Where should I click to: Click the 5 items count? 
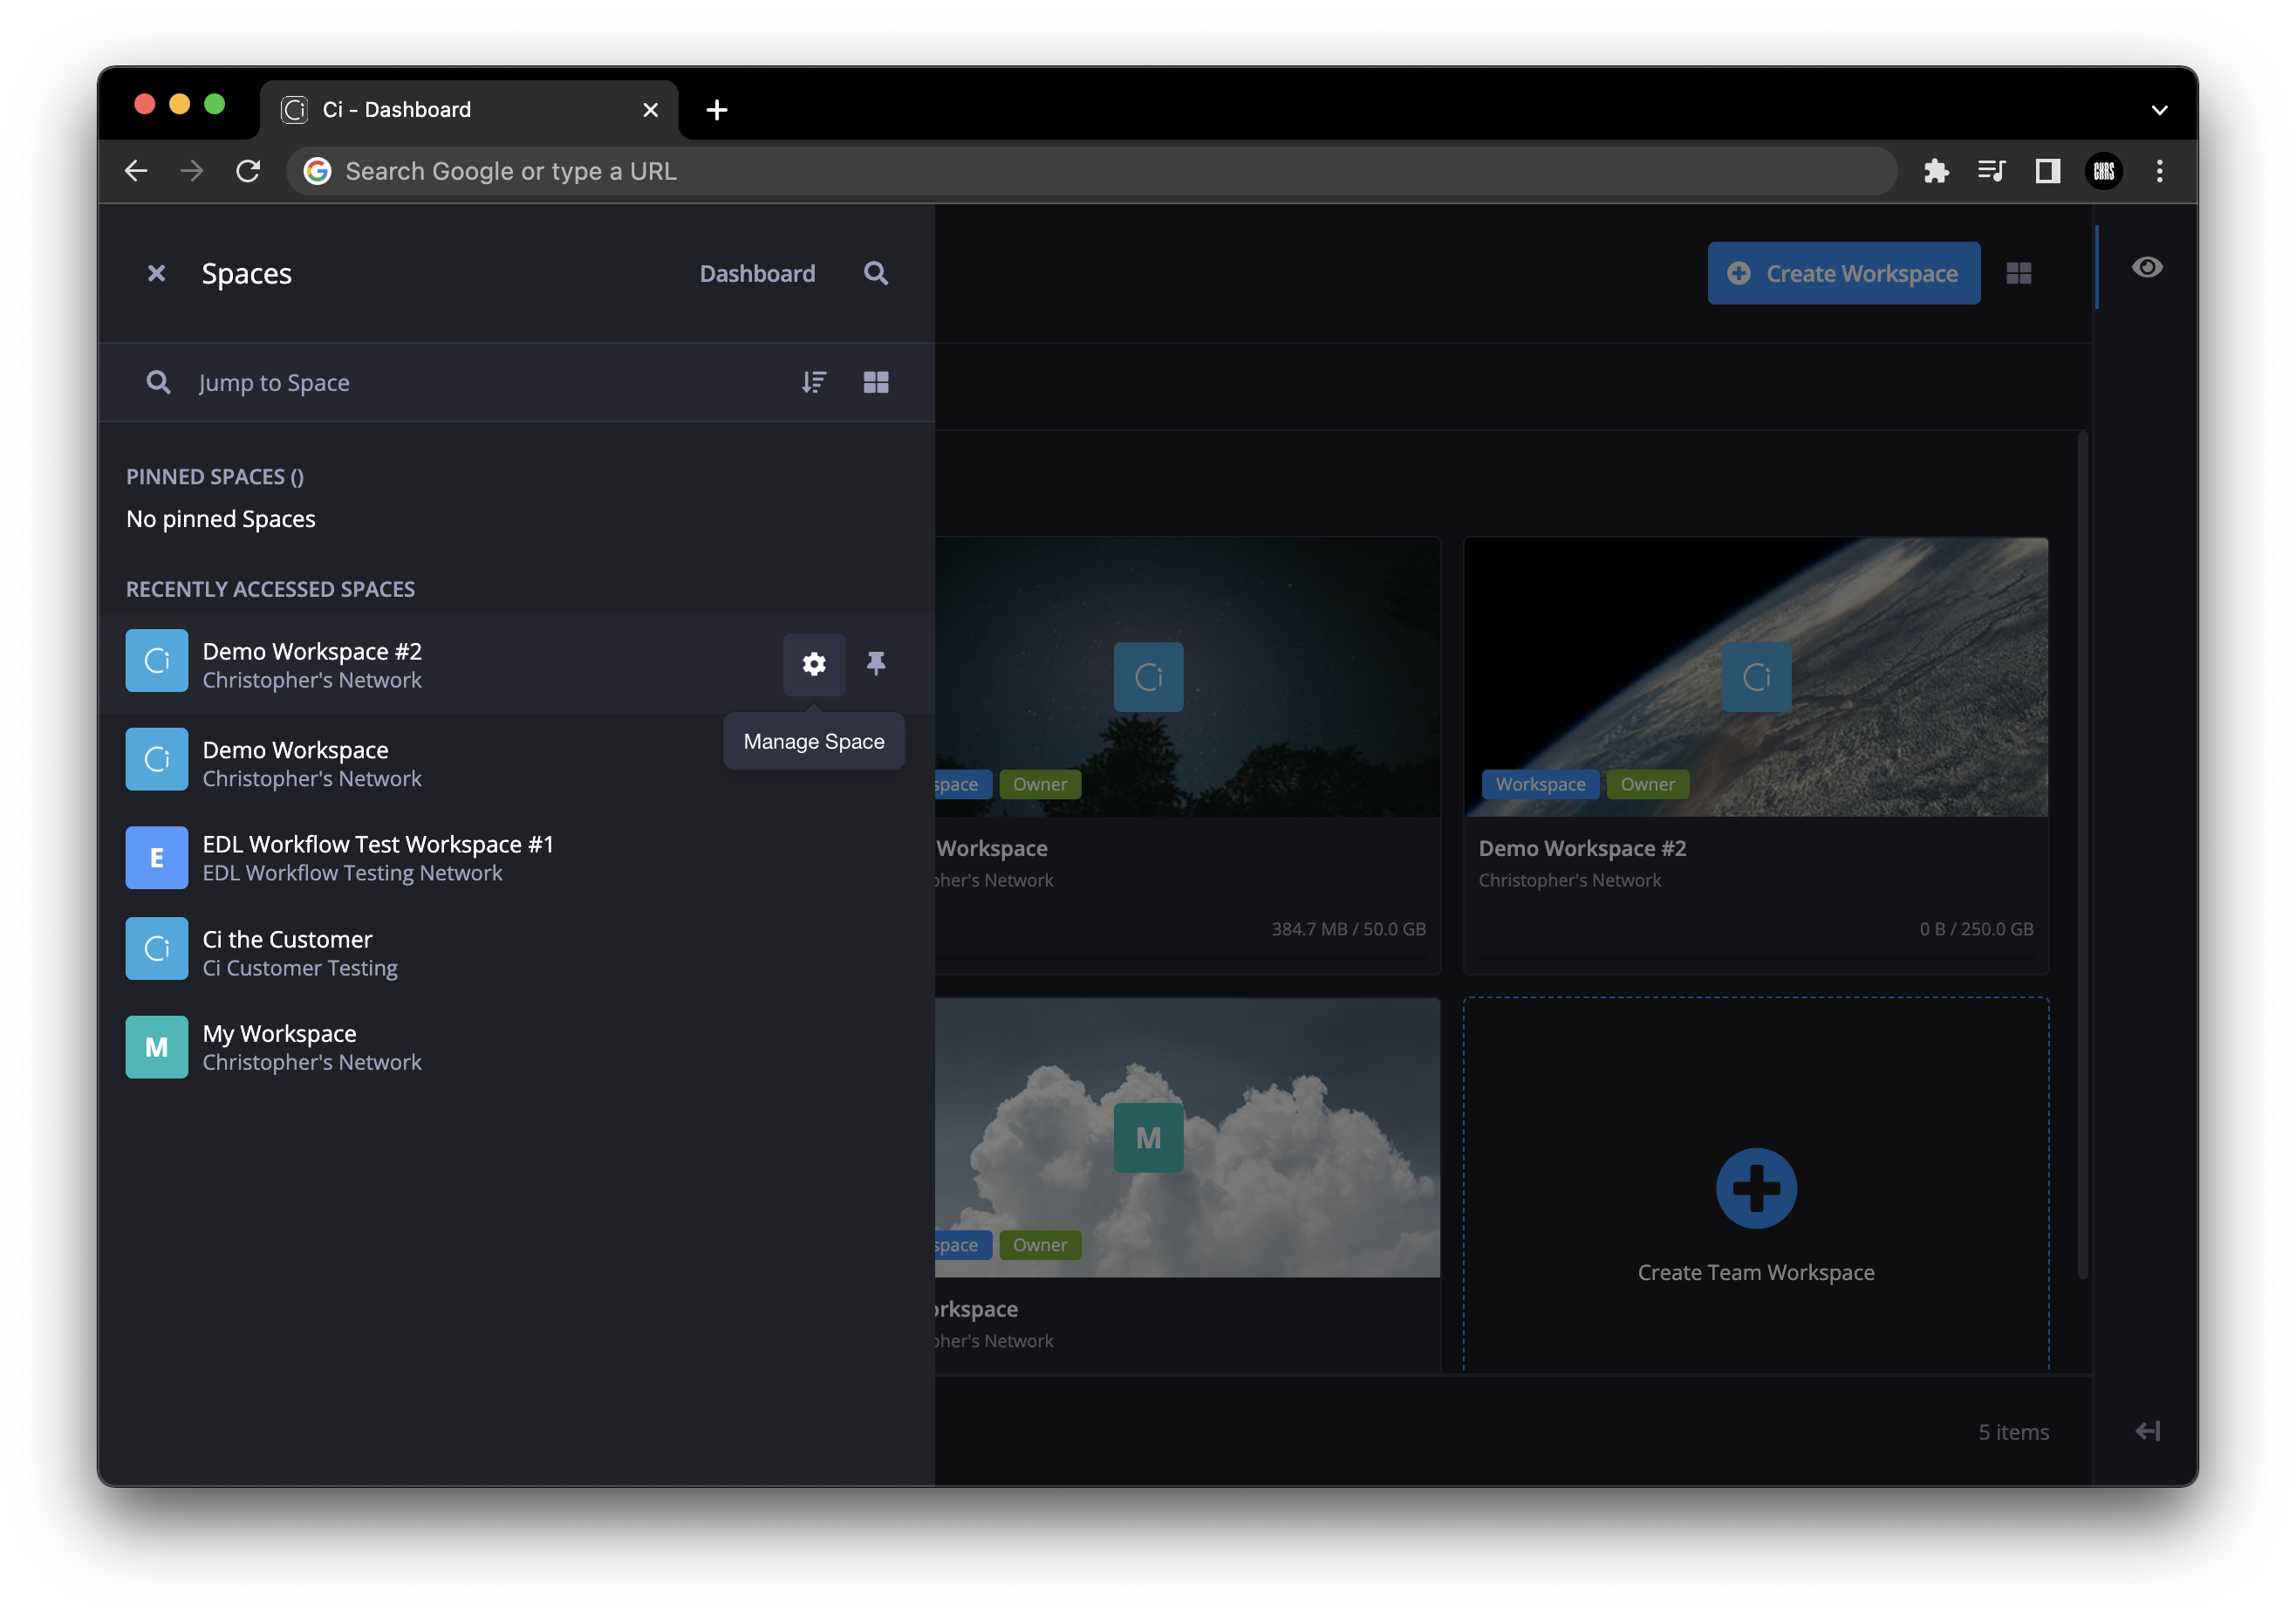[x=2013, y=1432]
